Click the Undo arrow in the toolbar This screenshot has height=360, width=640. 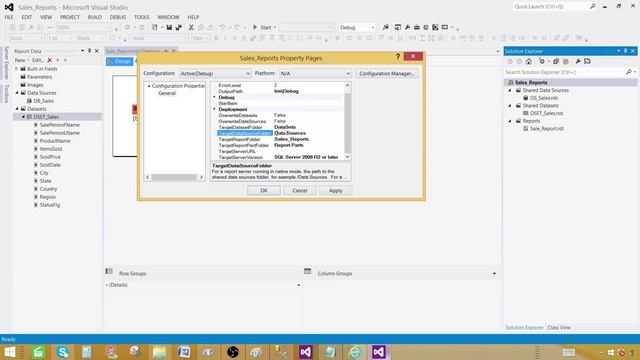[x=222, y=27]
